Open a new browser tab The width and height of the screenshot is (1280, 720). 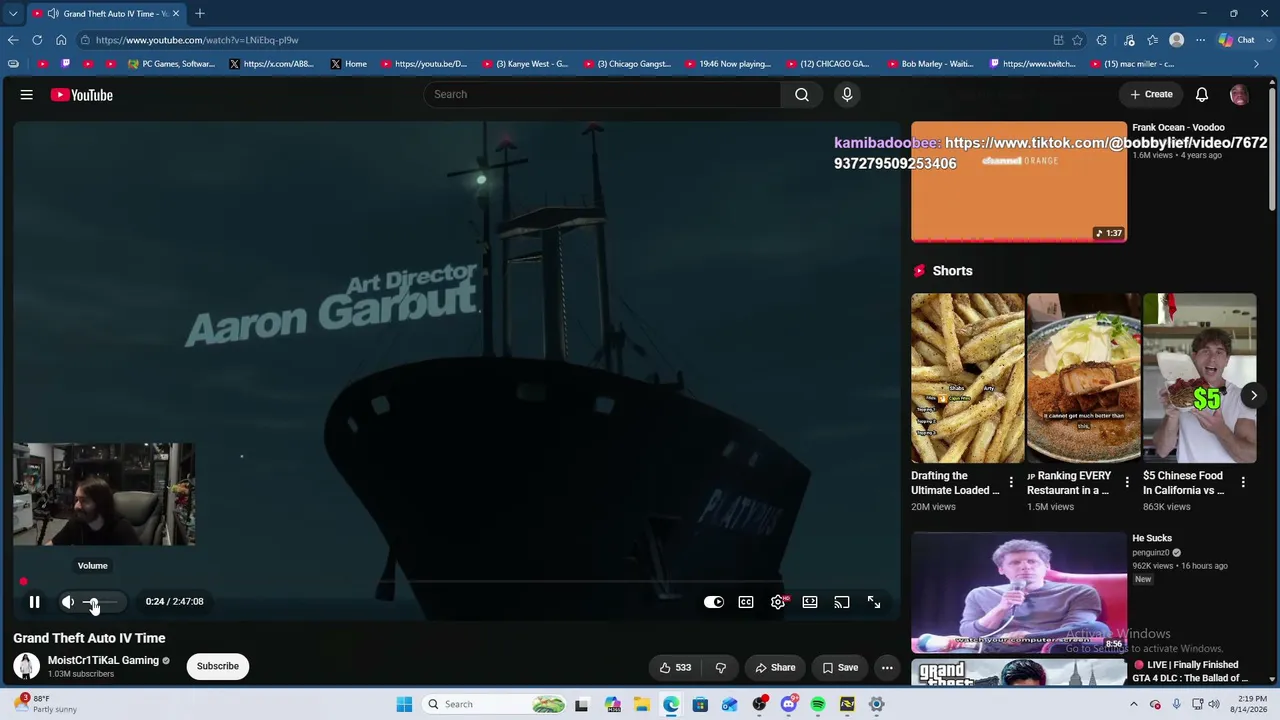click(x=200, y=14)
